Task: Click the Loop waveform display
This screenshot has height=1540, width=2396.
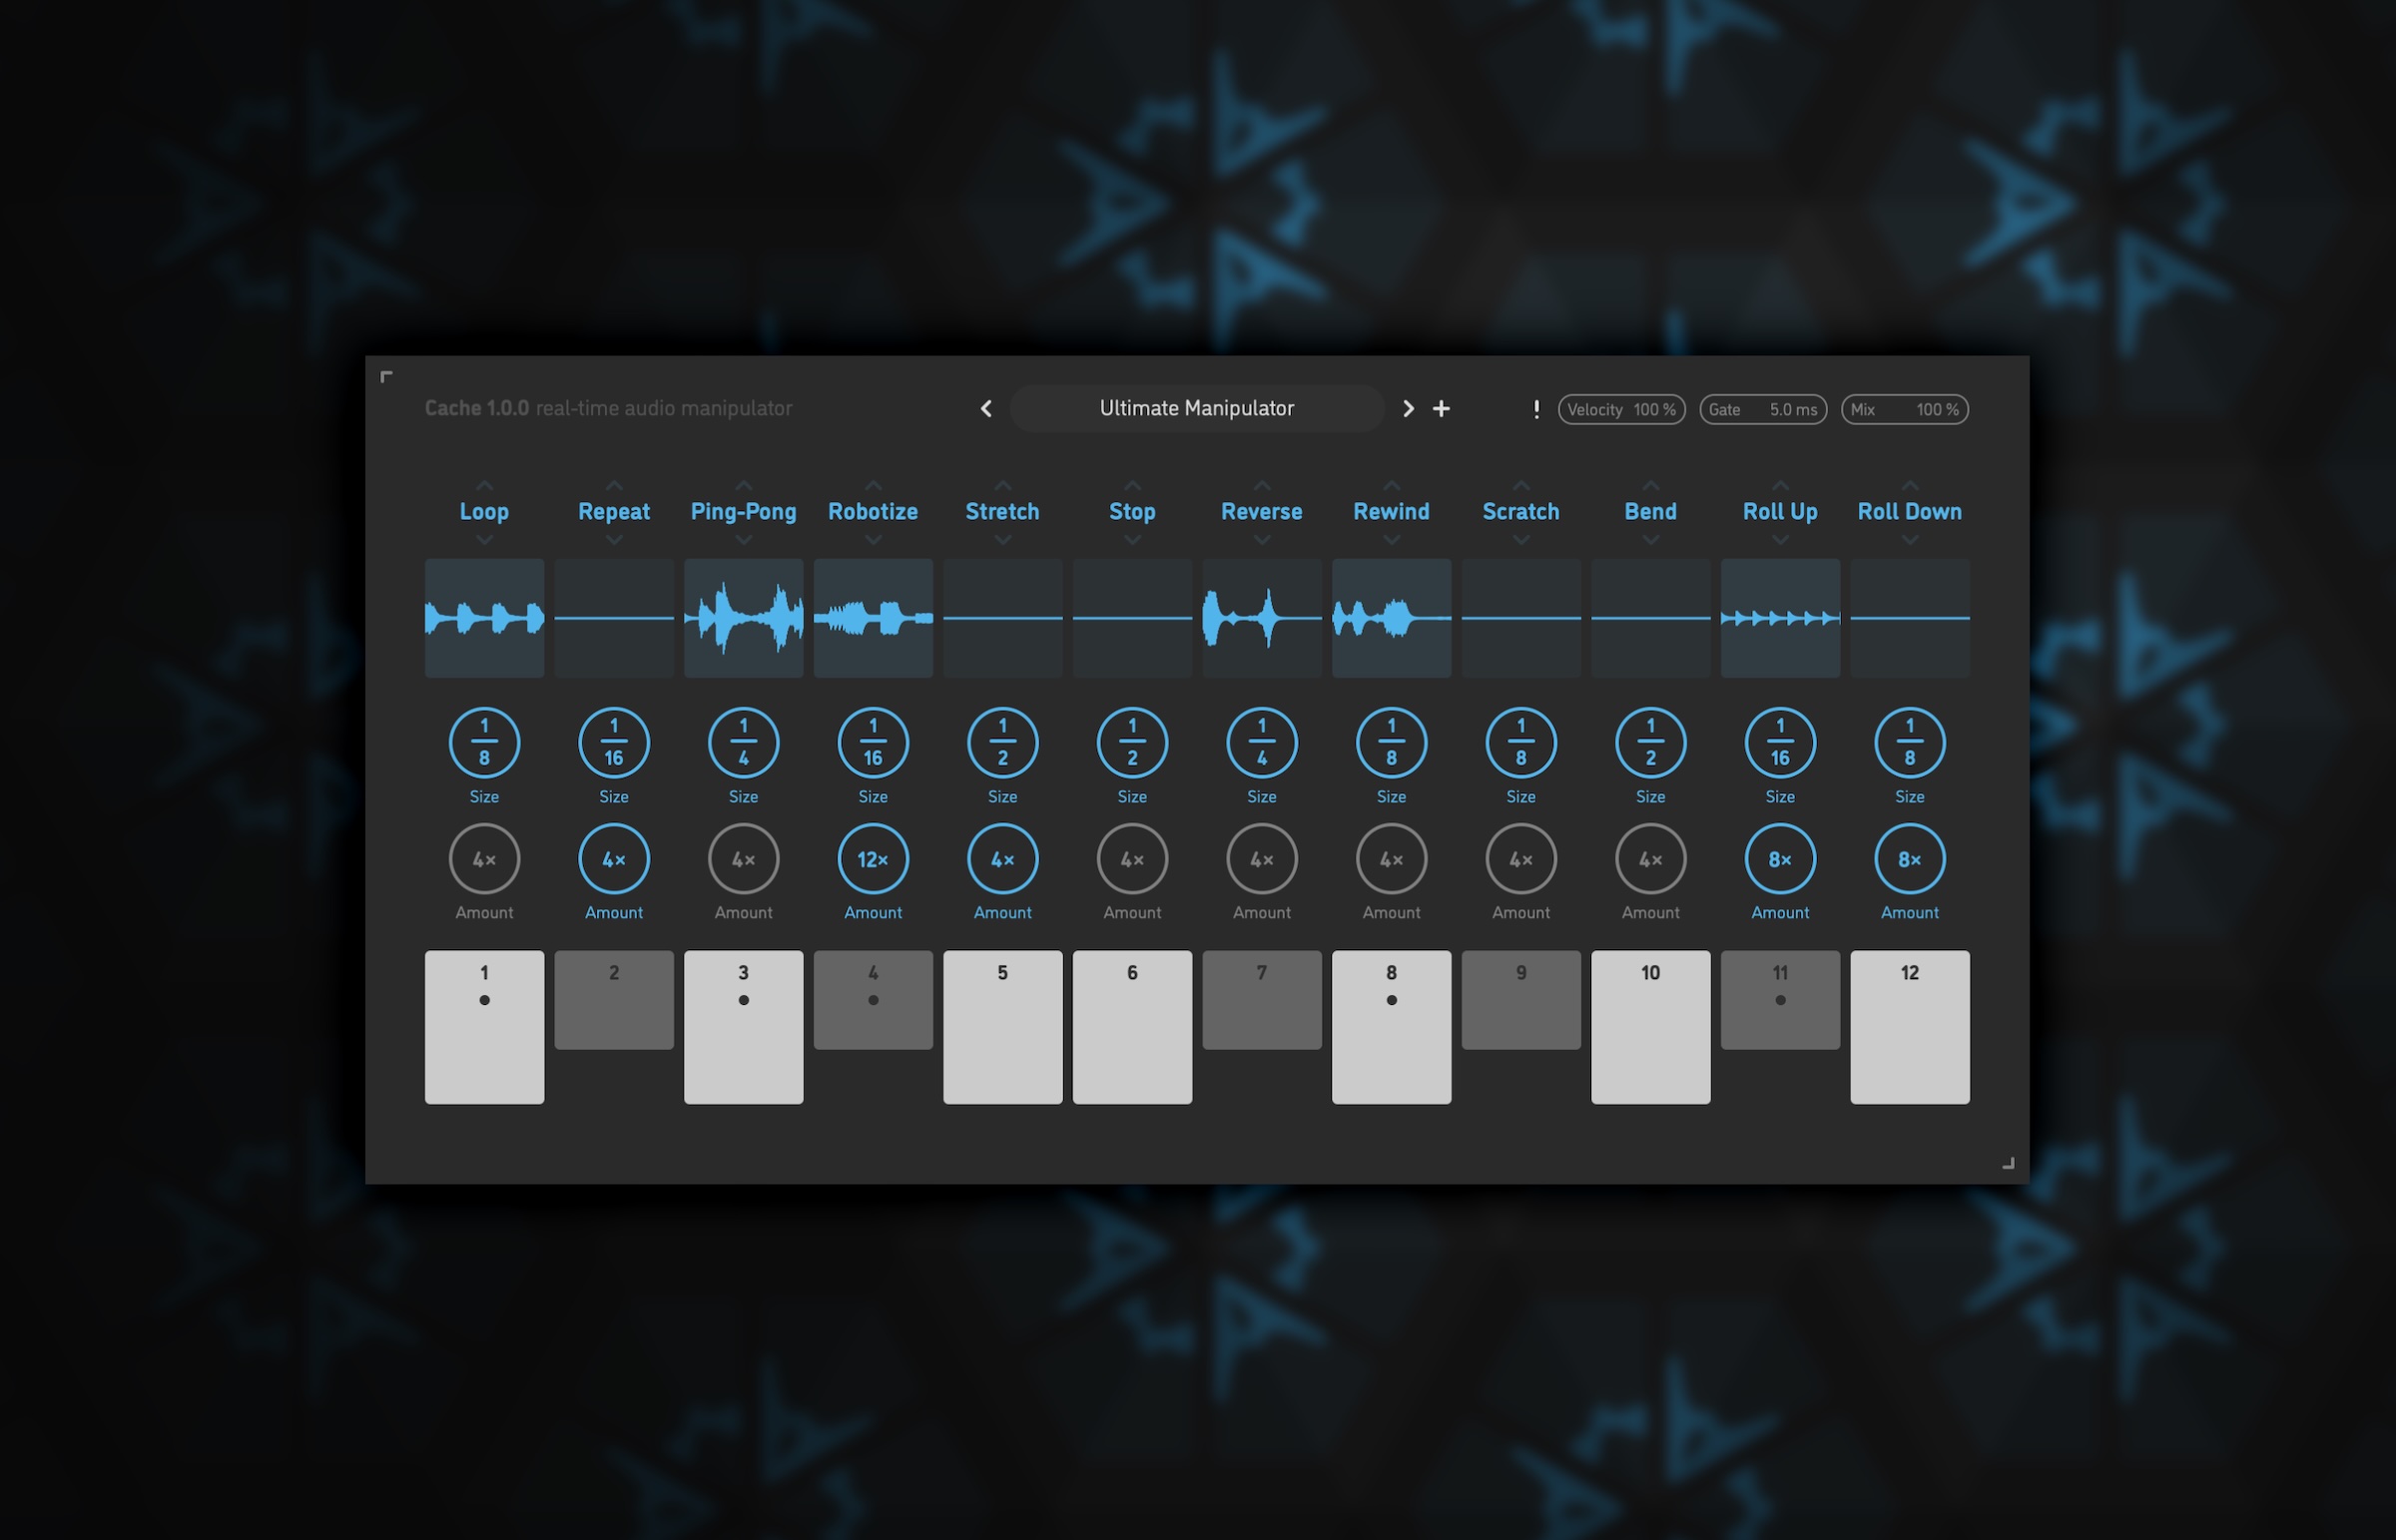Action: point(484,618)
